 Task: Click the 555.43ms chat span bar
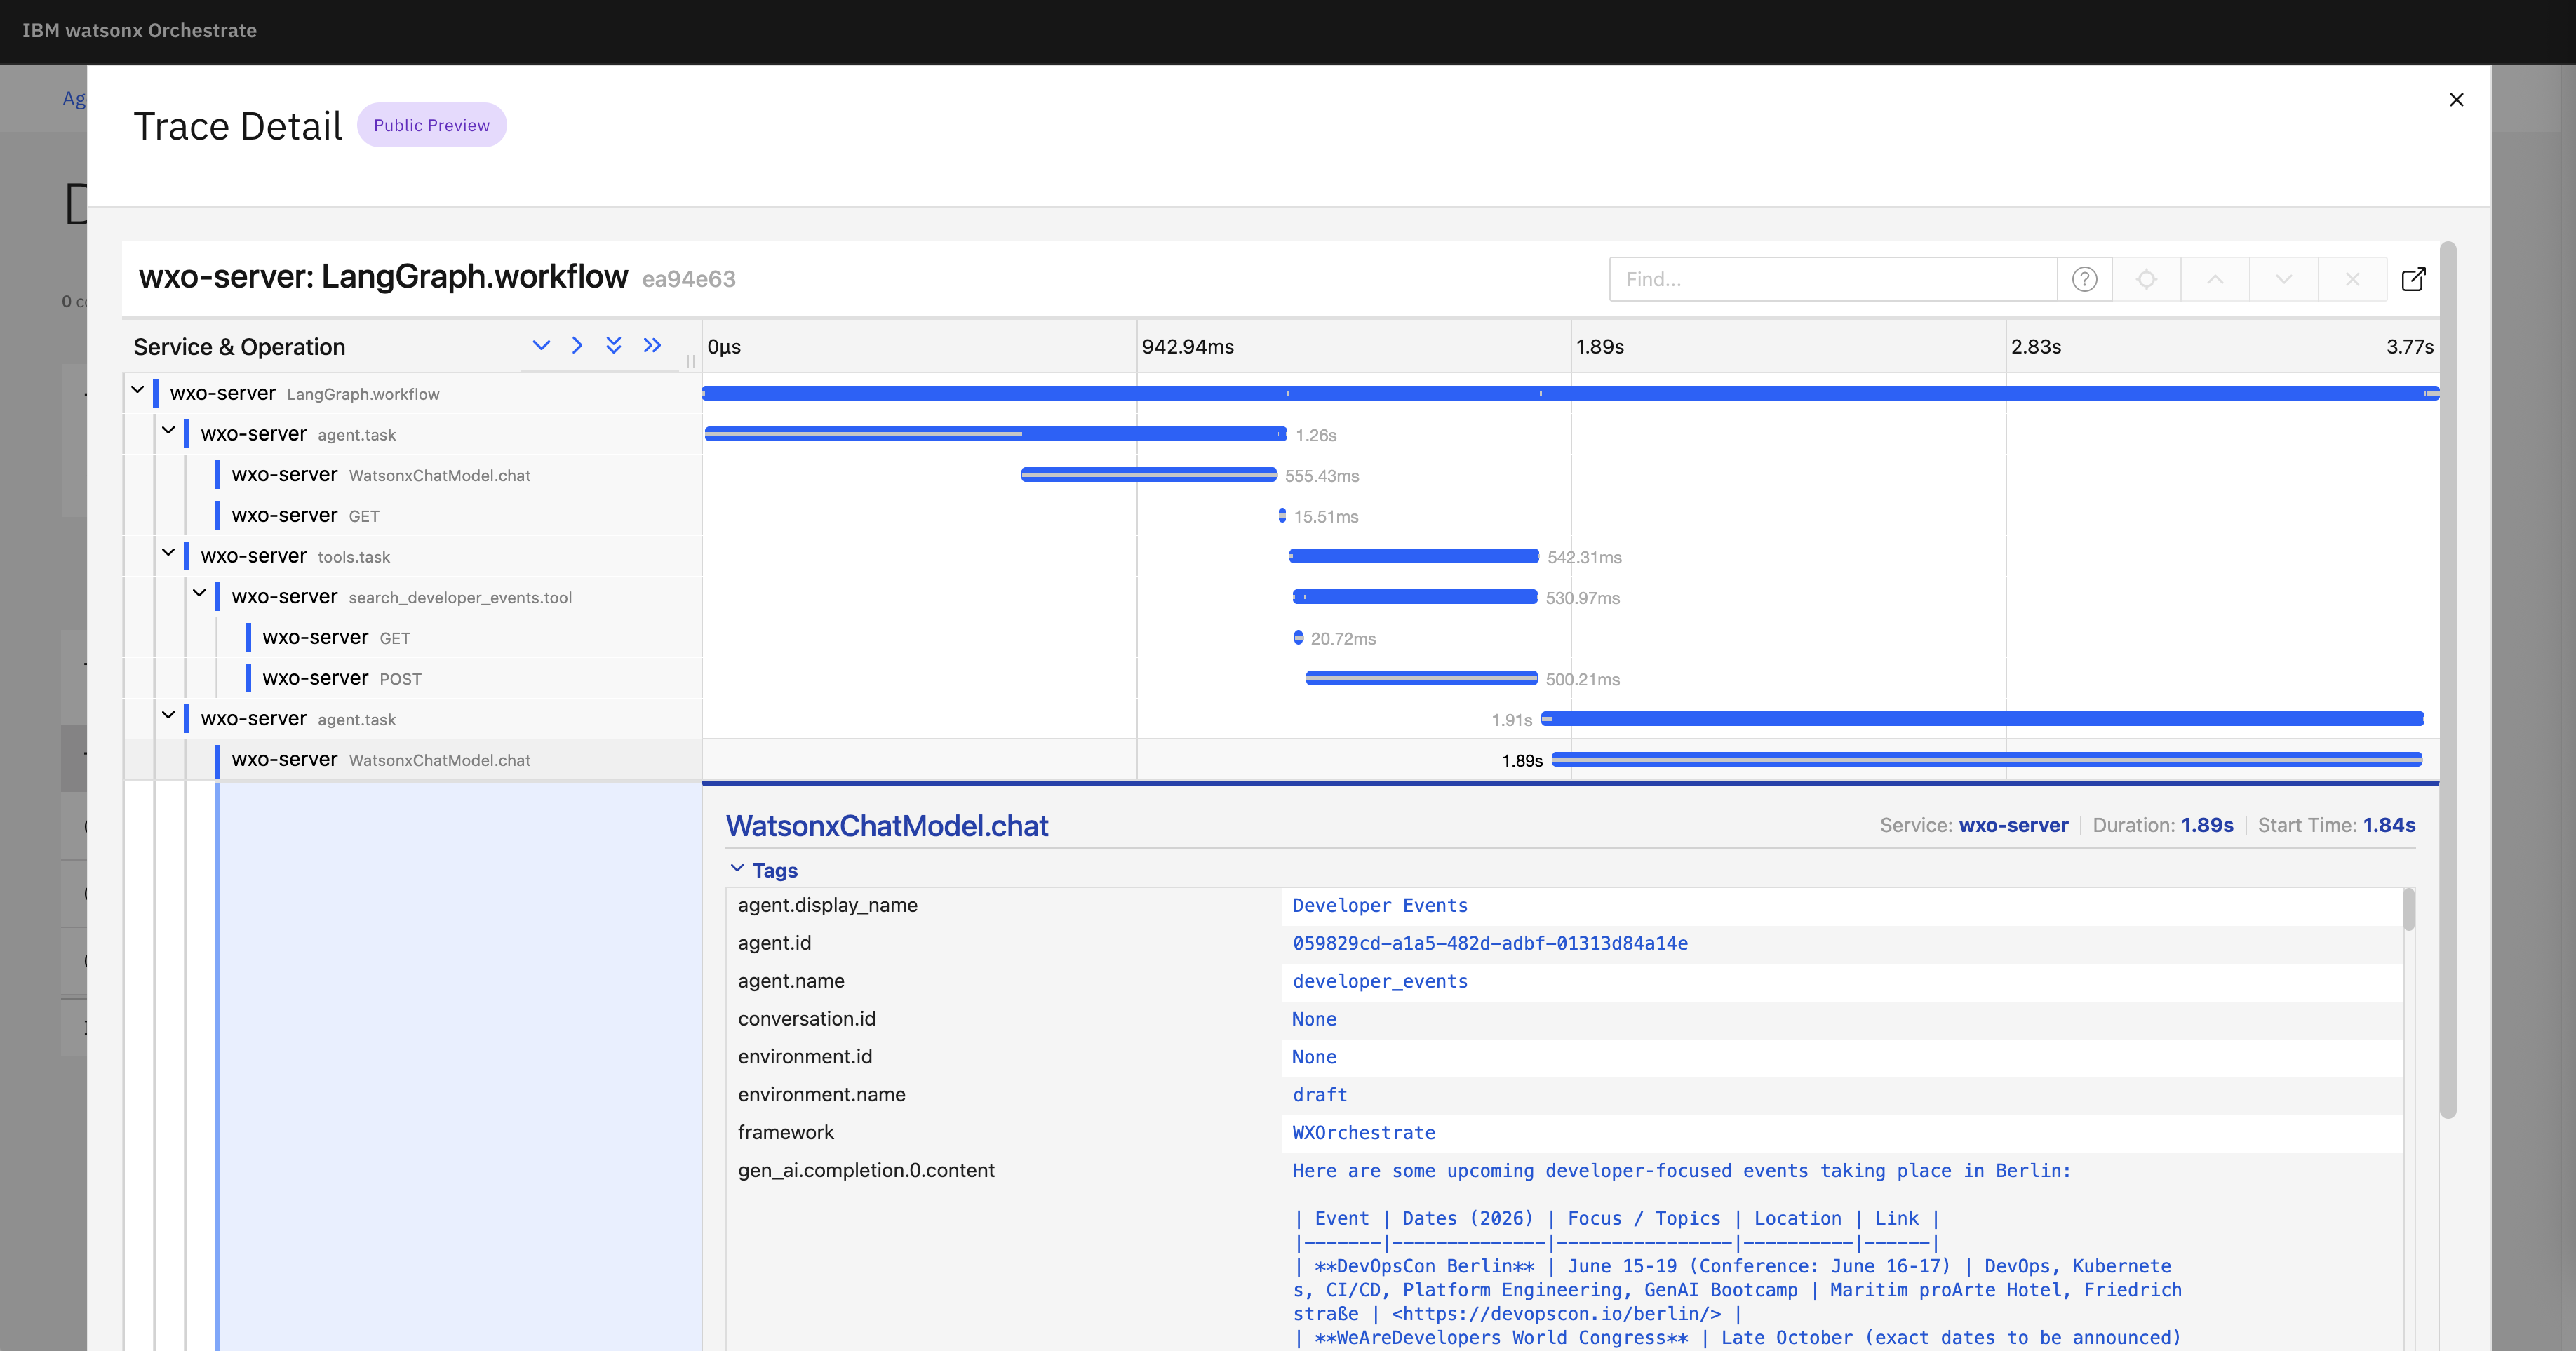(1148, 475)
